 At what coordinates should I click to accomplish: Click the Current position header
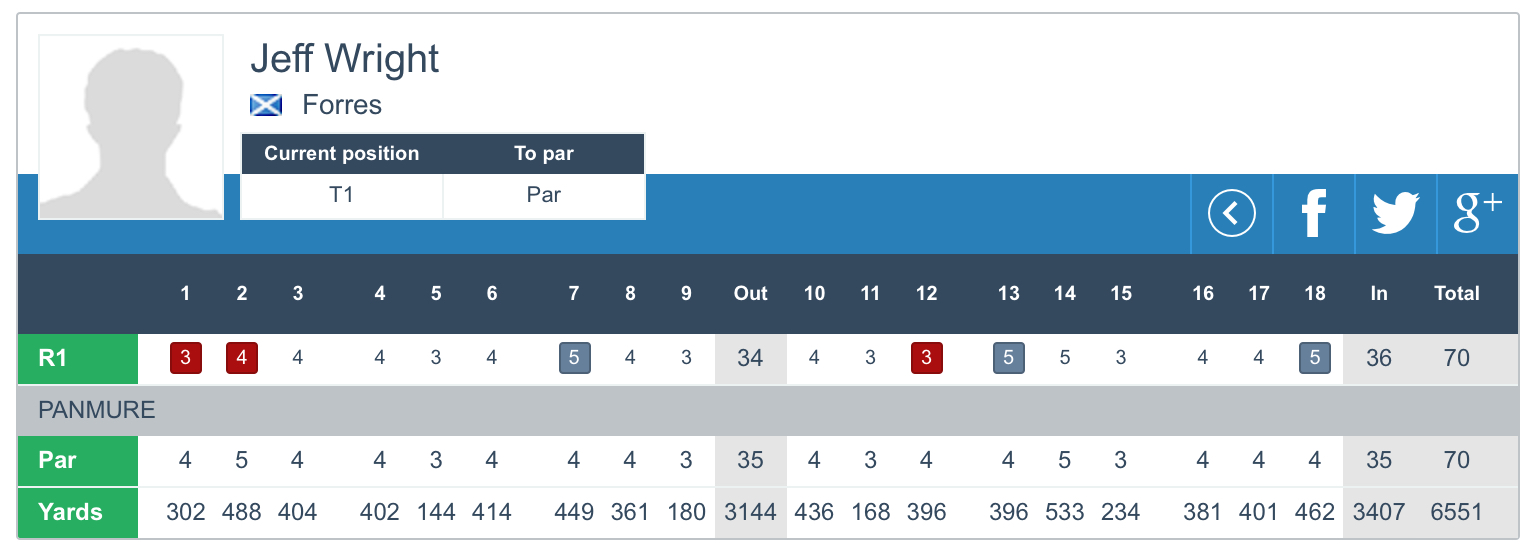pos(341,154)
